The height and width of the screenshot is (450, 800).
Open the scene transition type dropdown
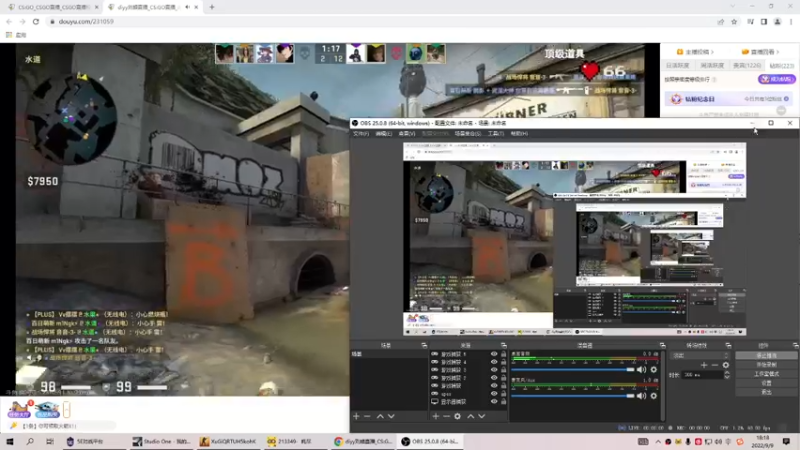pos(701,356)
